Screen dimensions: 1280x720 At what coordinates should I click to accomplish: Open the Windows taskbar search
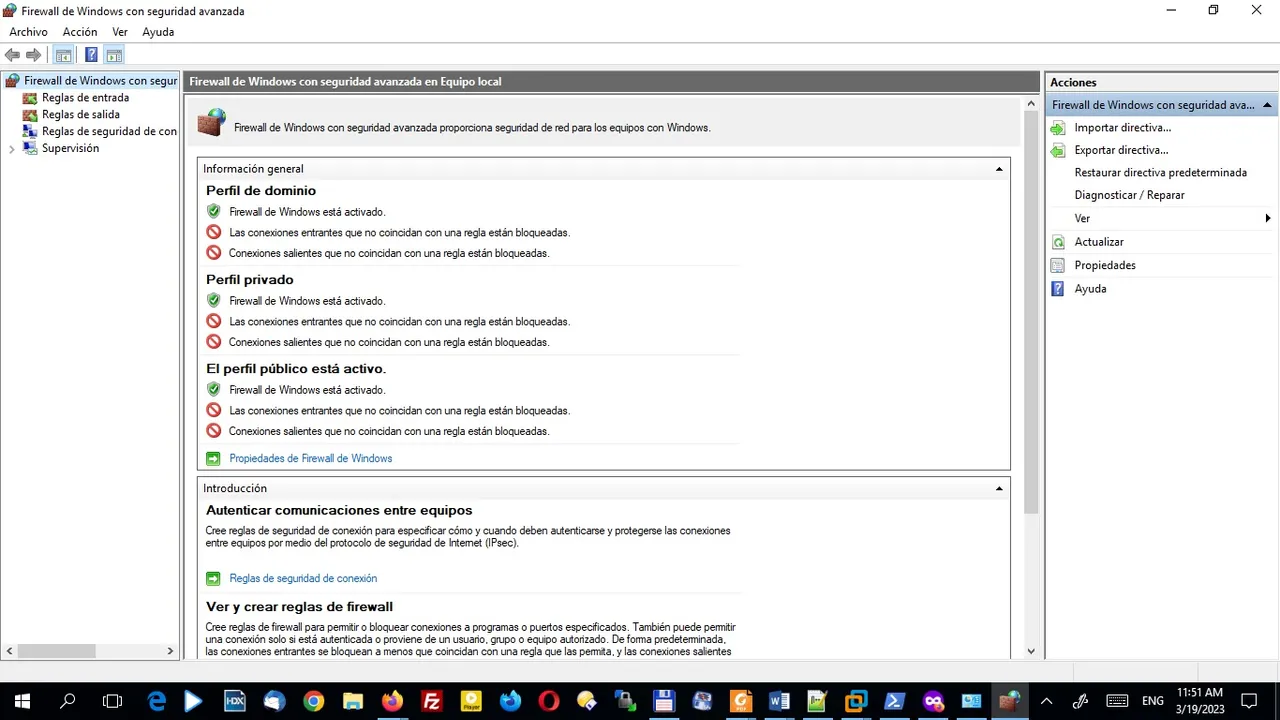[x=67, y=701]
